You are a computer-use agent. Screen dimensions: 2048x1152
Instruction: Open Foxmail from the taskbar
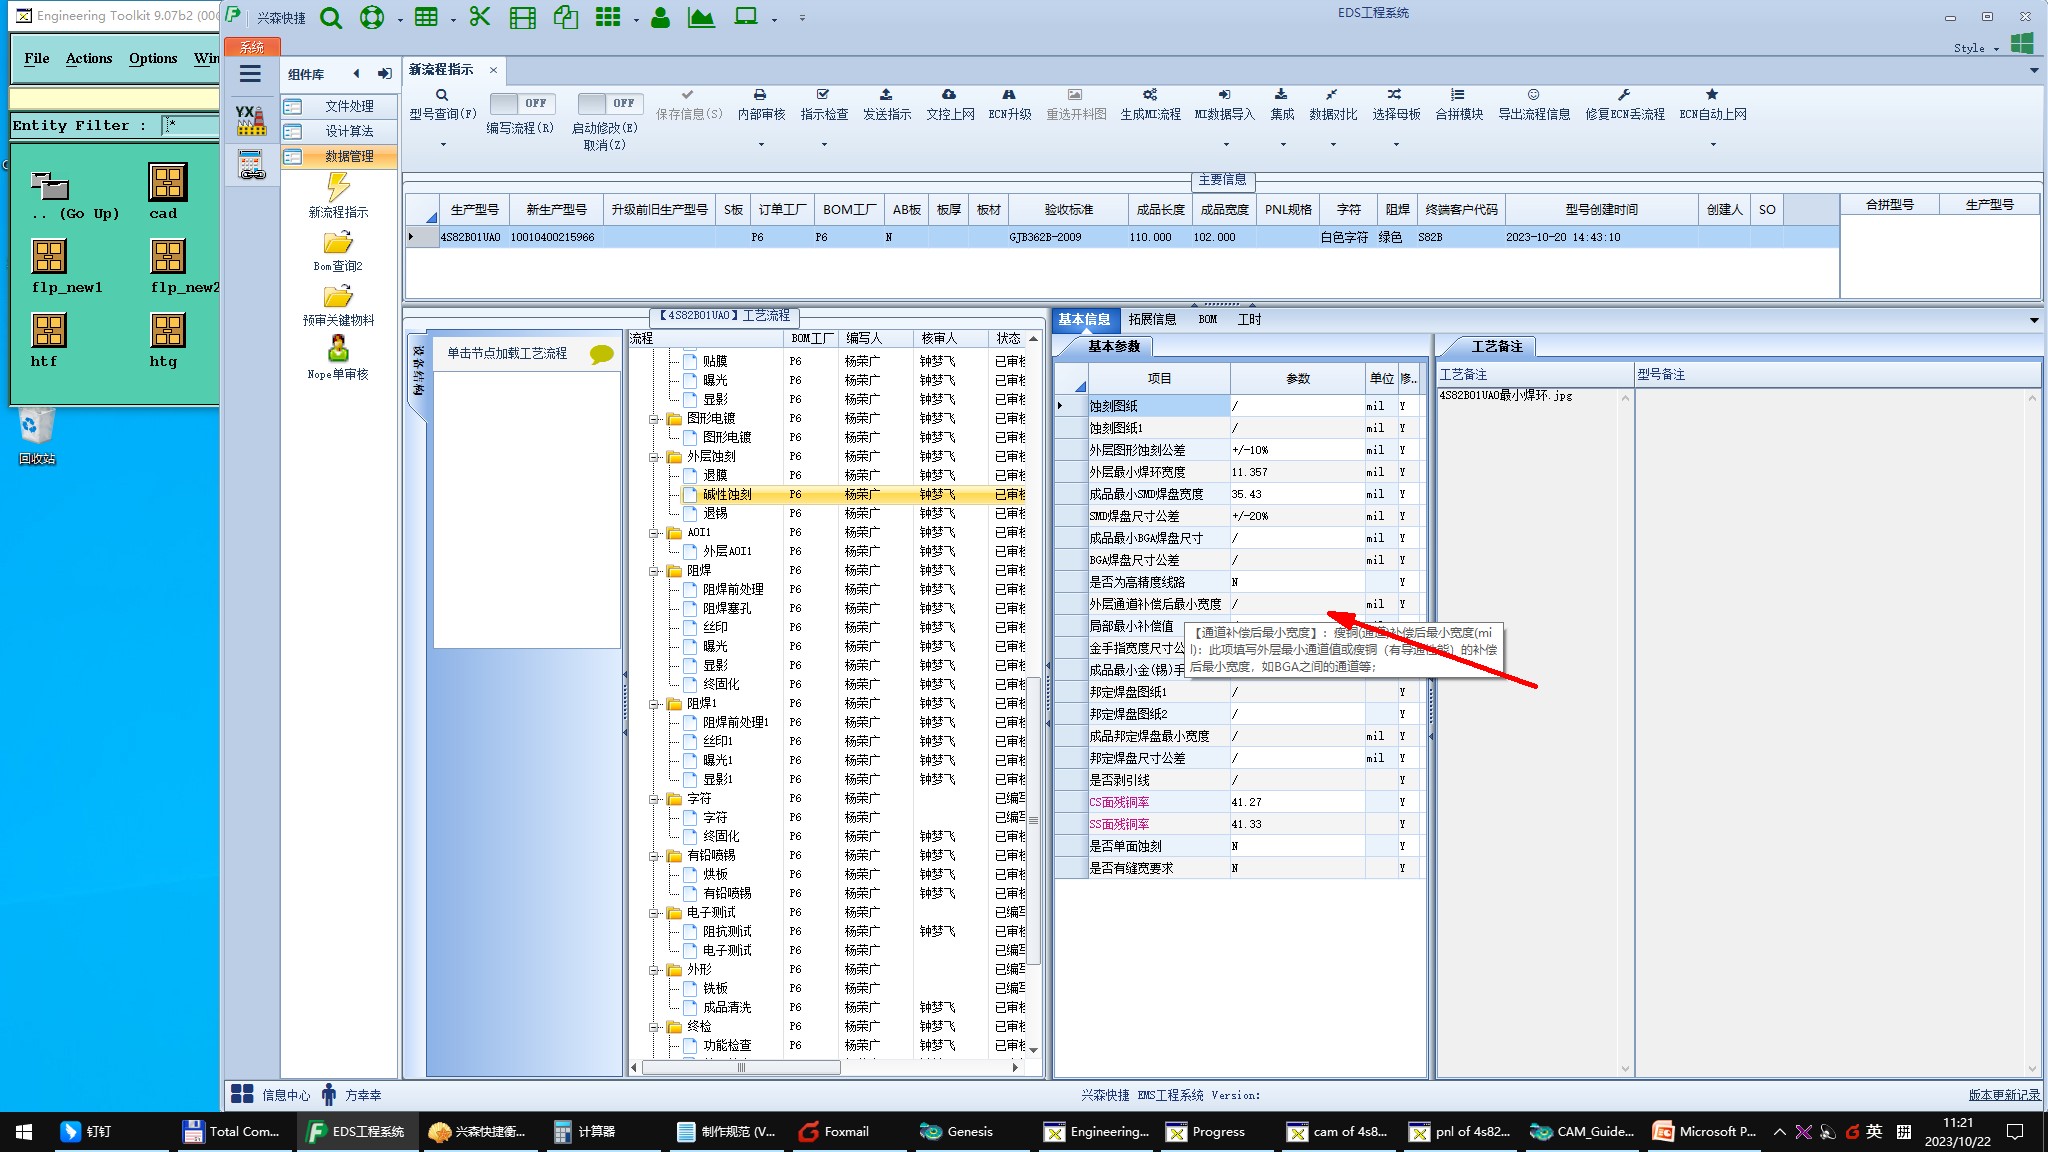point(835,1132)
